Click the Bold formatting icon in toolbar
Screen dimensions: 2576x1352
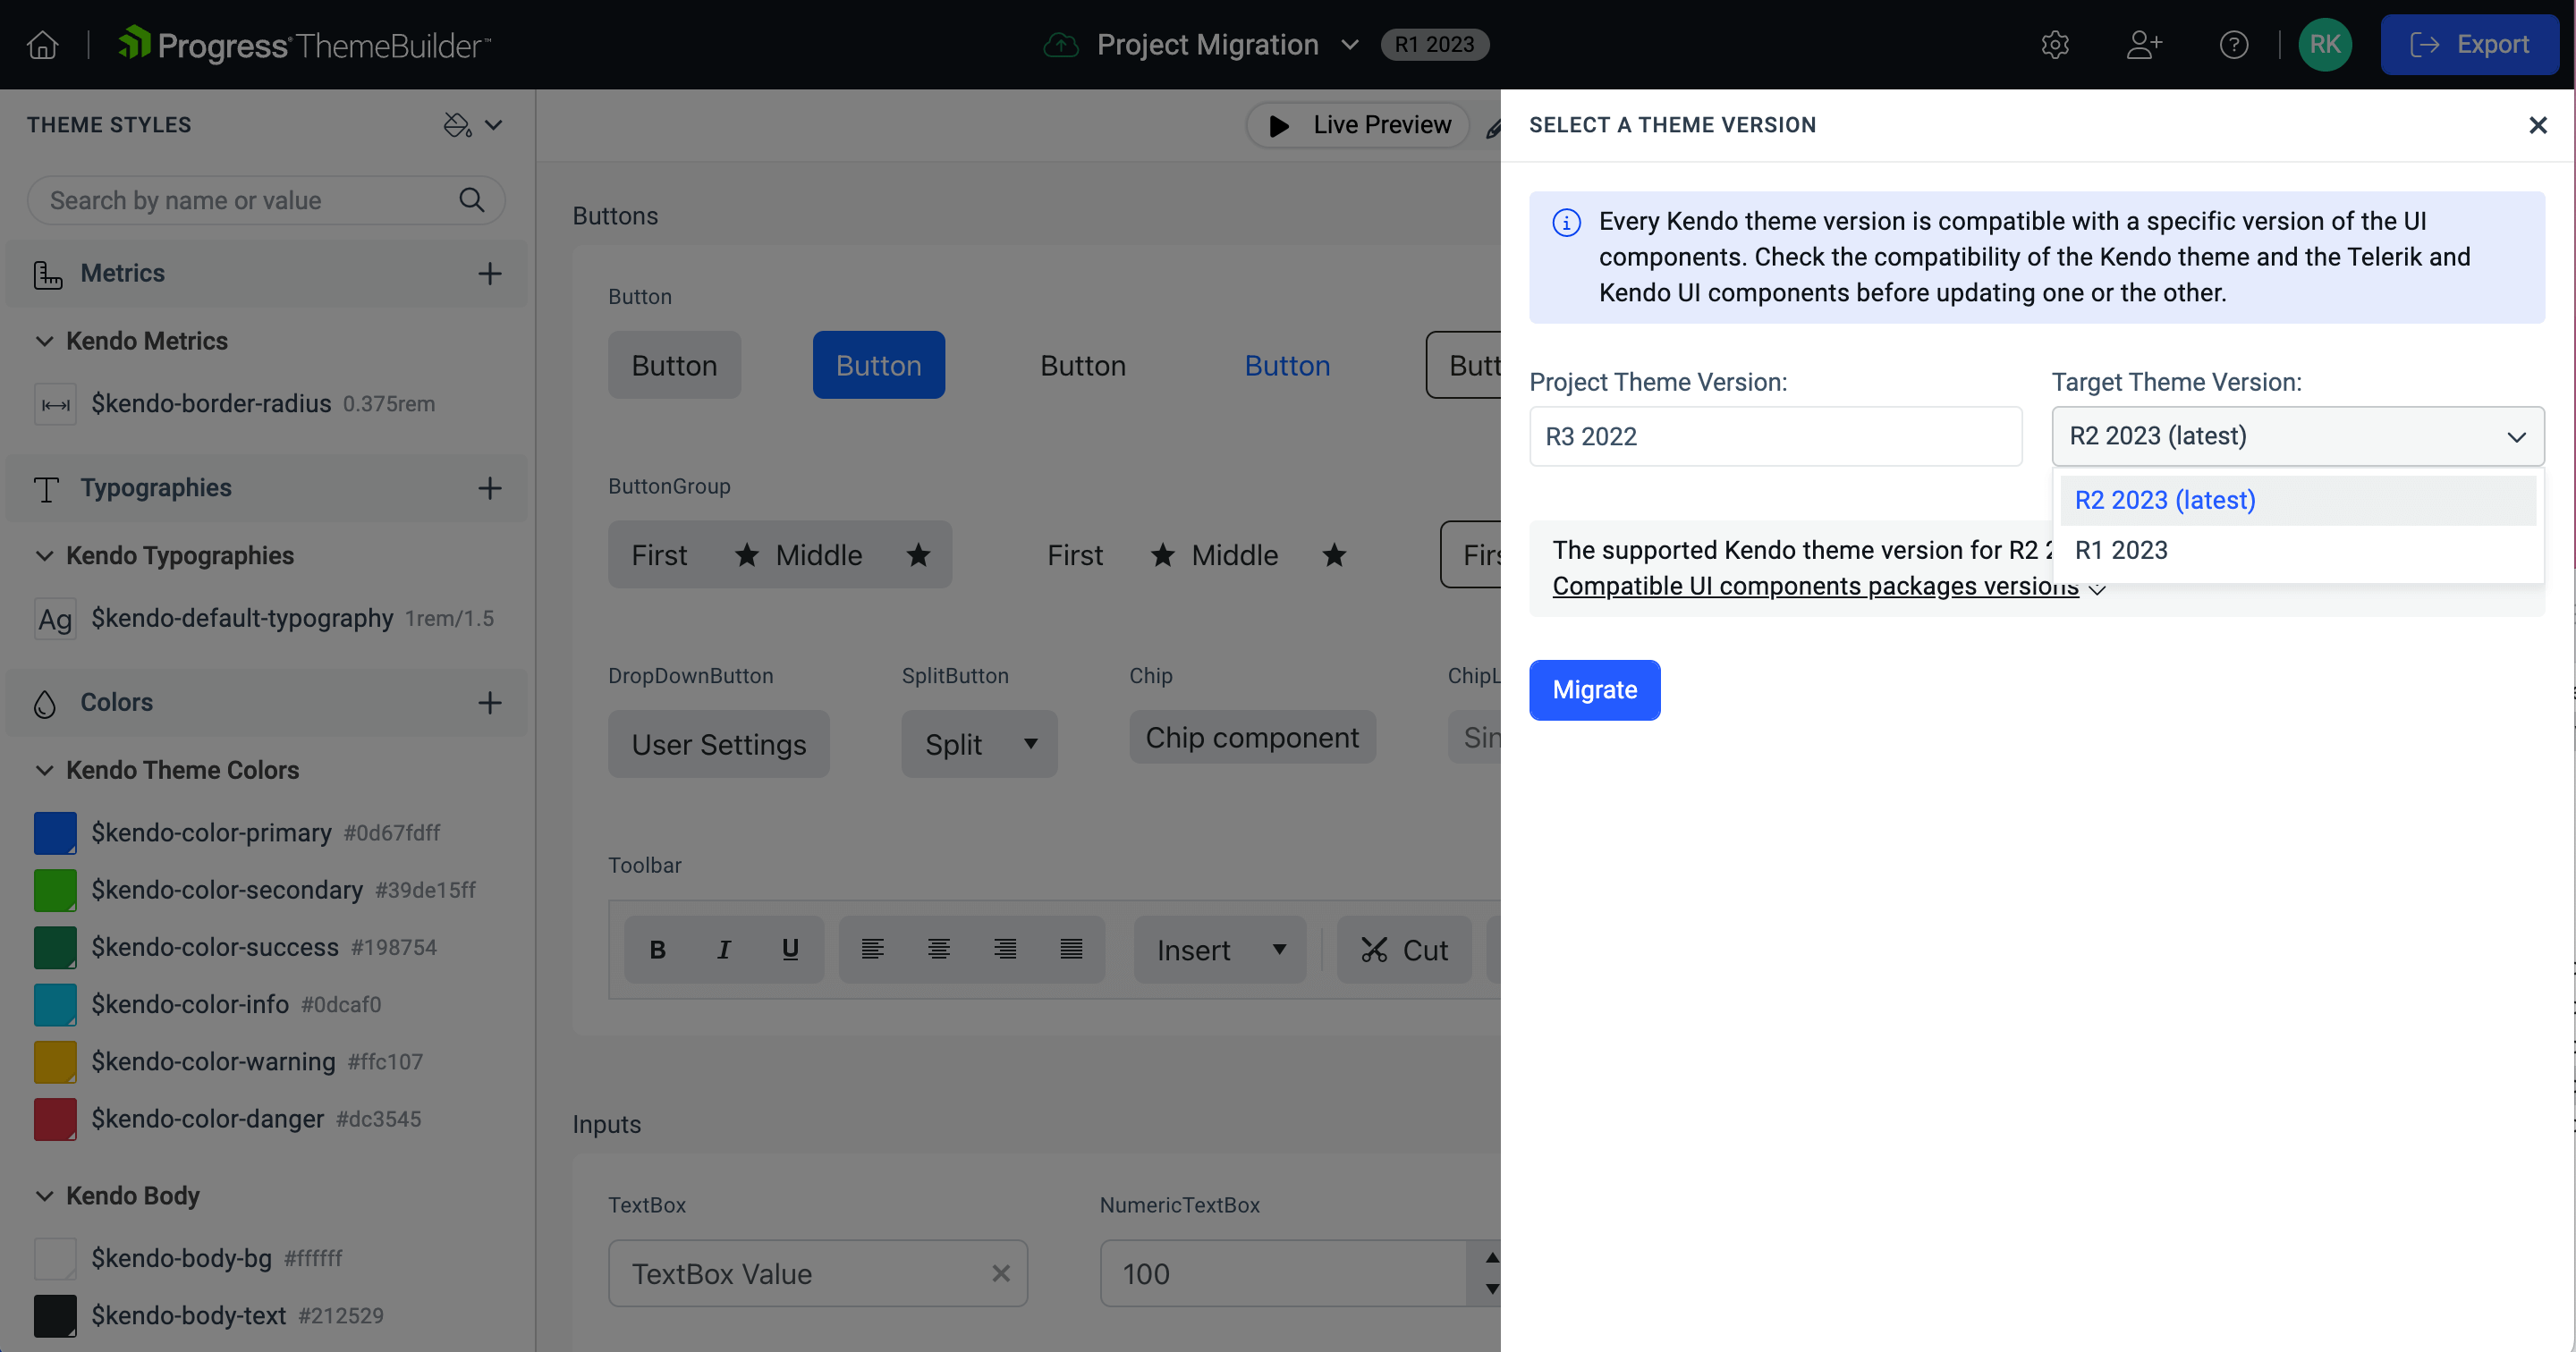[x=656, y=951]
